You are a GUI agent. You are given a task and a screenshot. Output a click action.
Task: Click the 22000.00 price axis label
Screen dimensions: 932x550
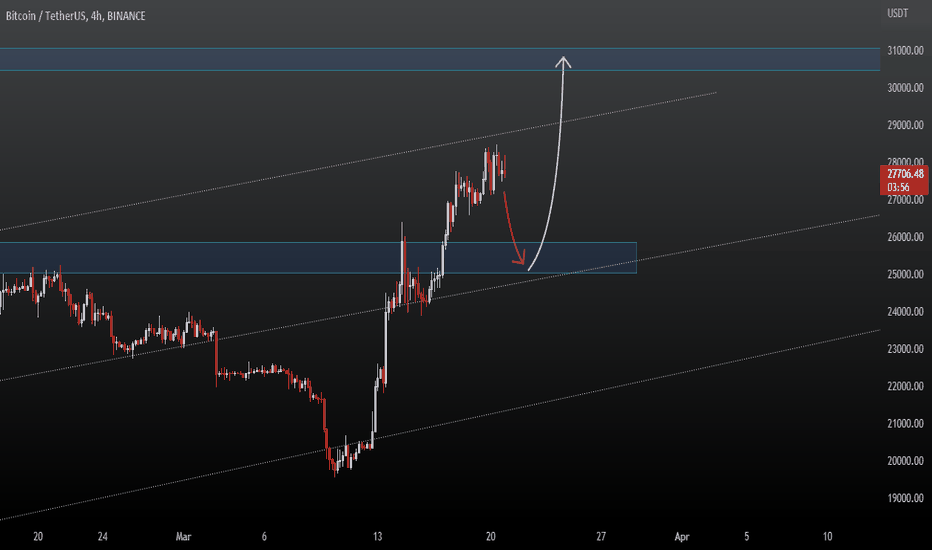(905, 386)
